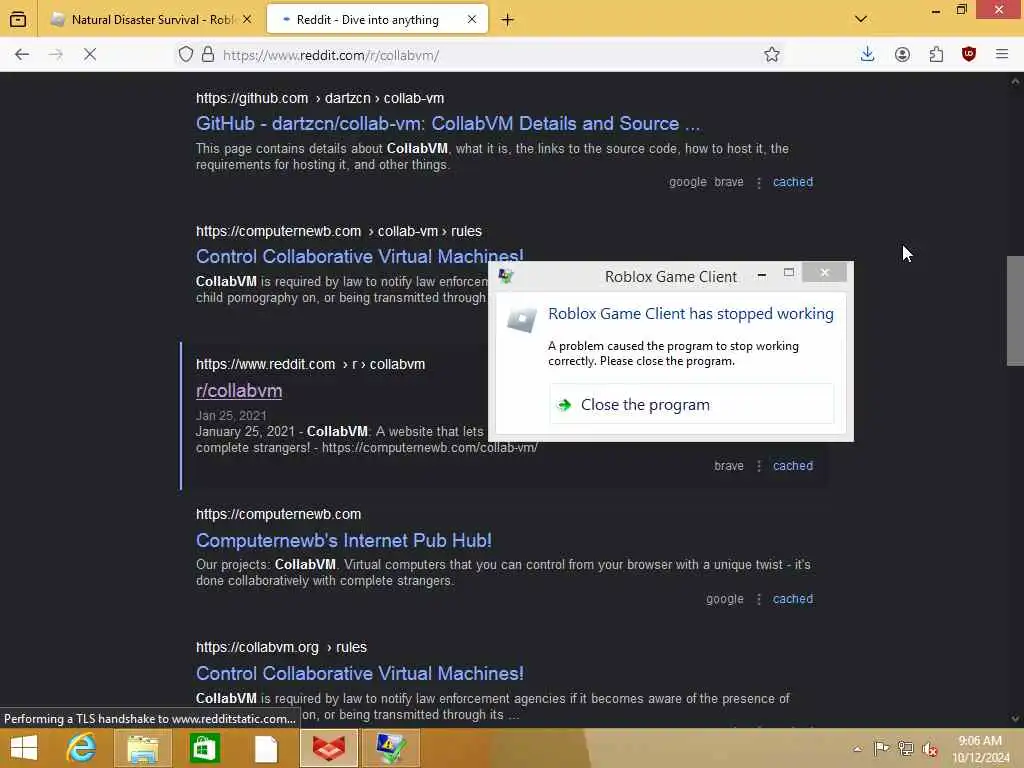Switch to Natural Disaster Survival tab
Viewport: 1024px width, 768px height.
pyautogui.click(x=152, y=20)
